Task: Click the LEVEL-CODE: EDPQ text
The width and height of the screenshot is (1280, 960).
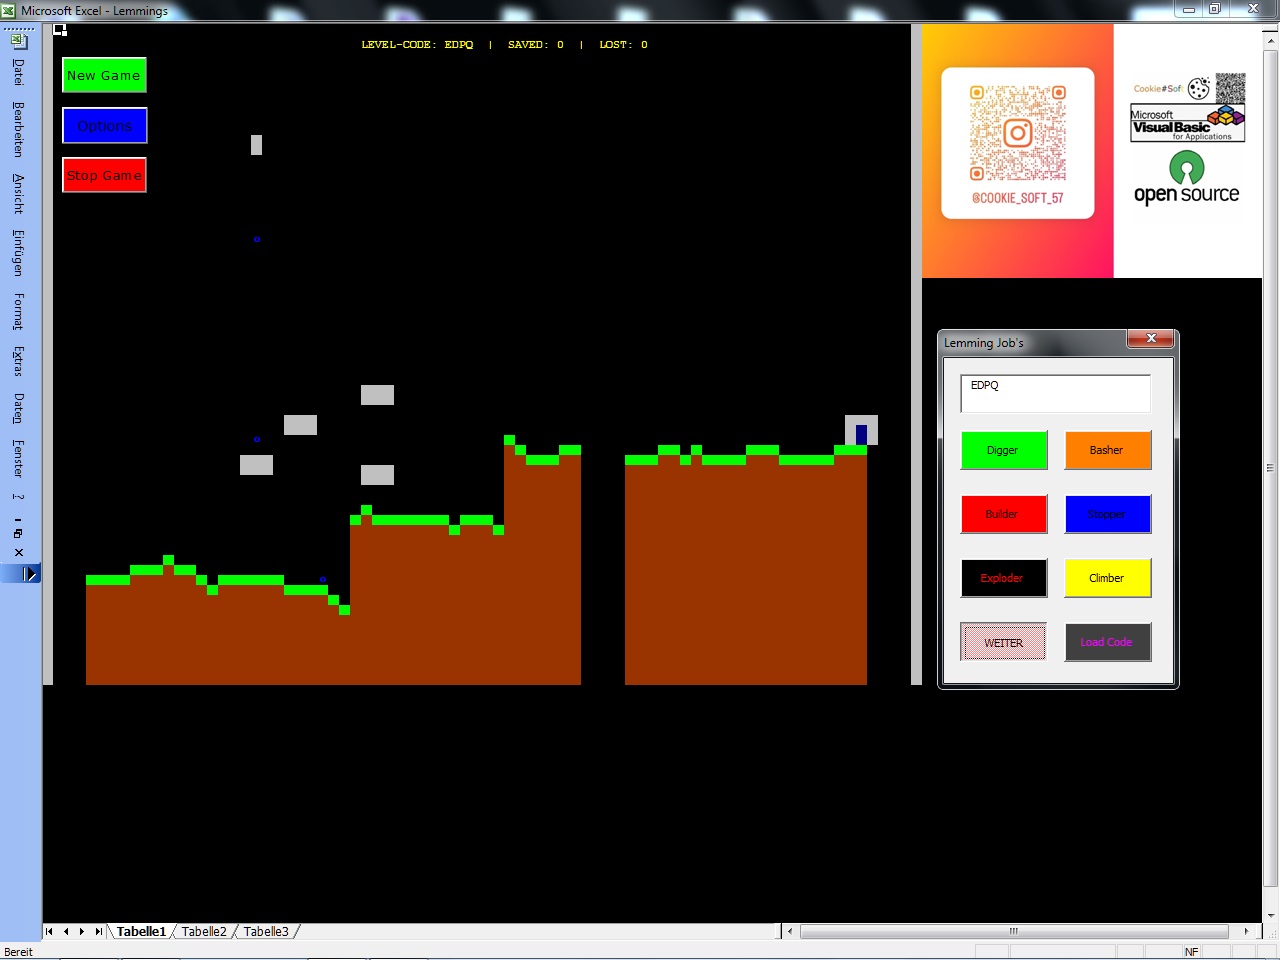Action: point(417,45)
